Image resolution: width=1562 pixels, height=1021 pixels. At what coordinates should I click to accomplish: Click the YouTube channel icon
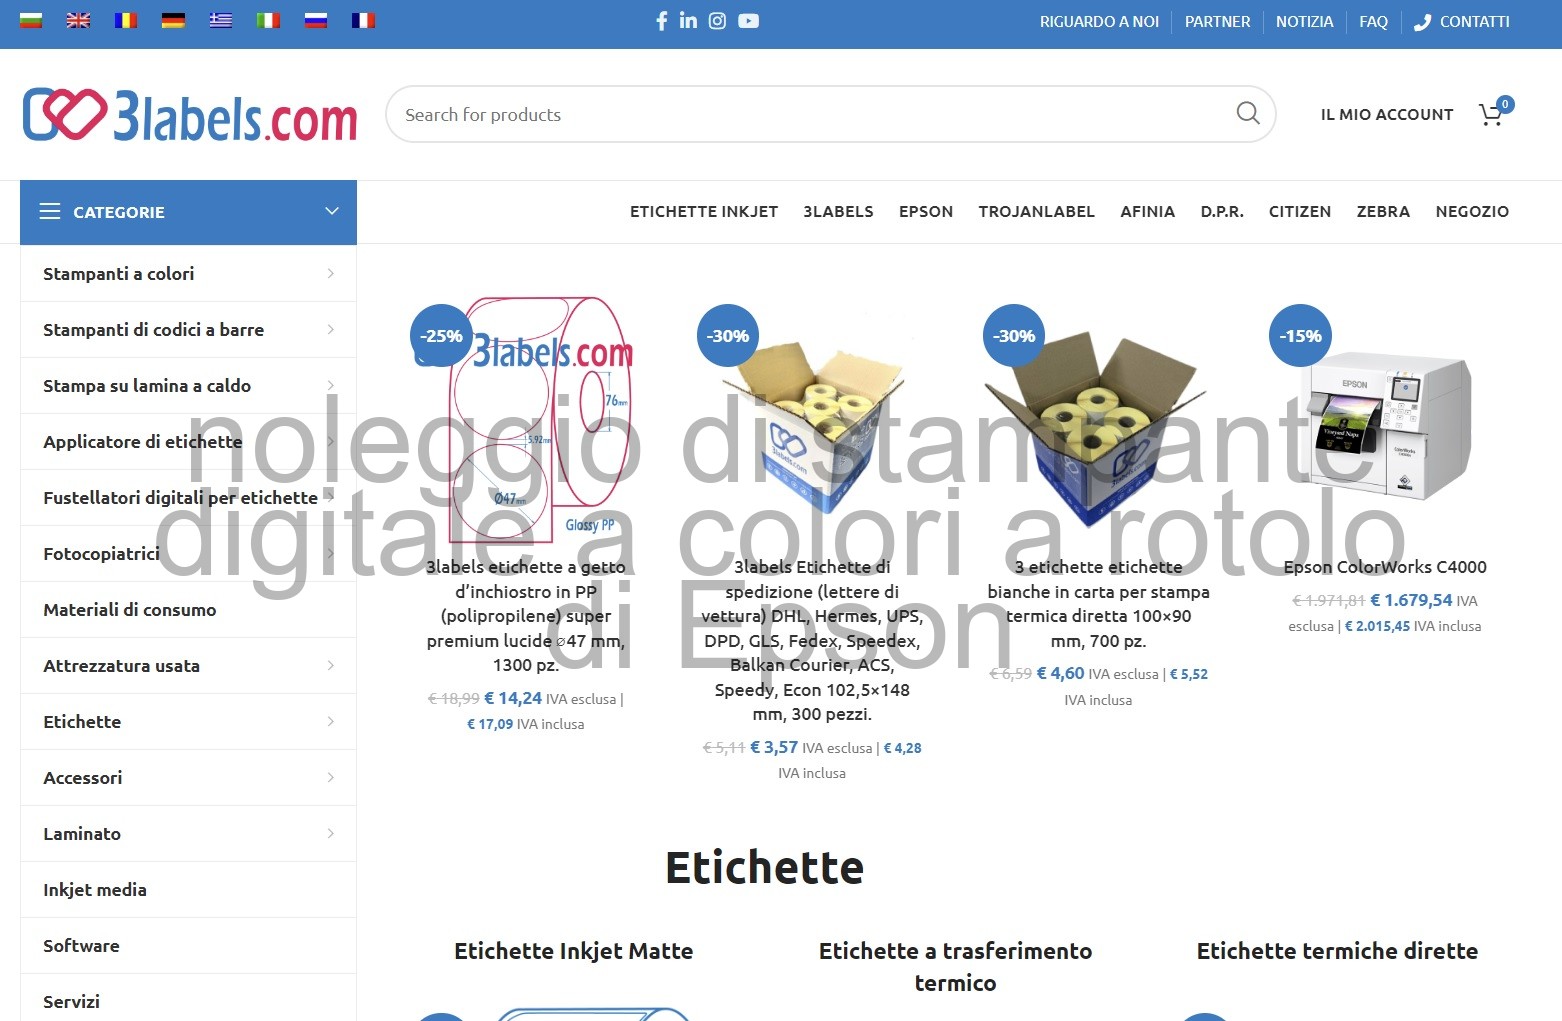click(x=748, y=20)
